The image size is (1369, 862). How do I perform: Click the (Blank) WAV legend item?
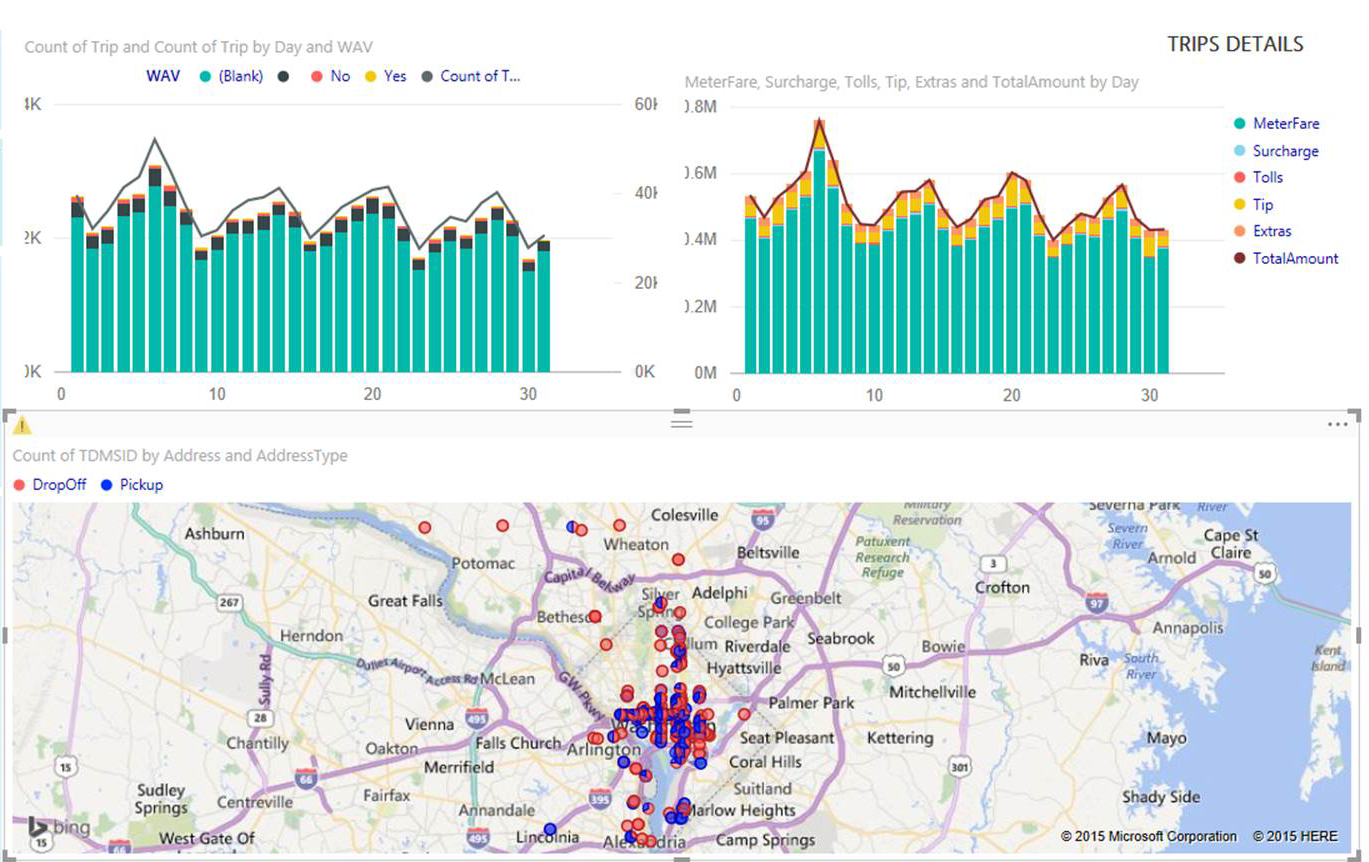[231, 76]
